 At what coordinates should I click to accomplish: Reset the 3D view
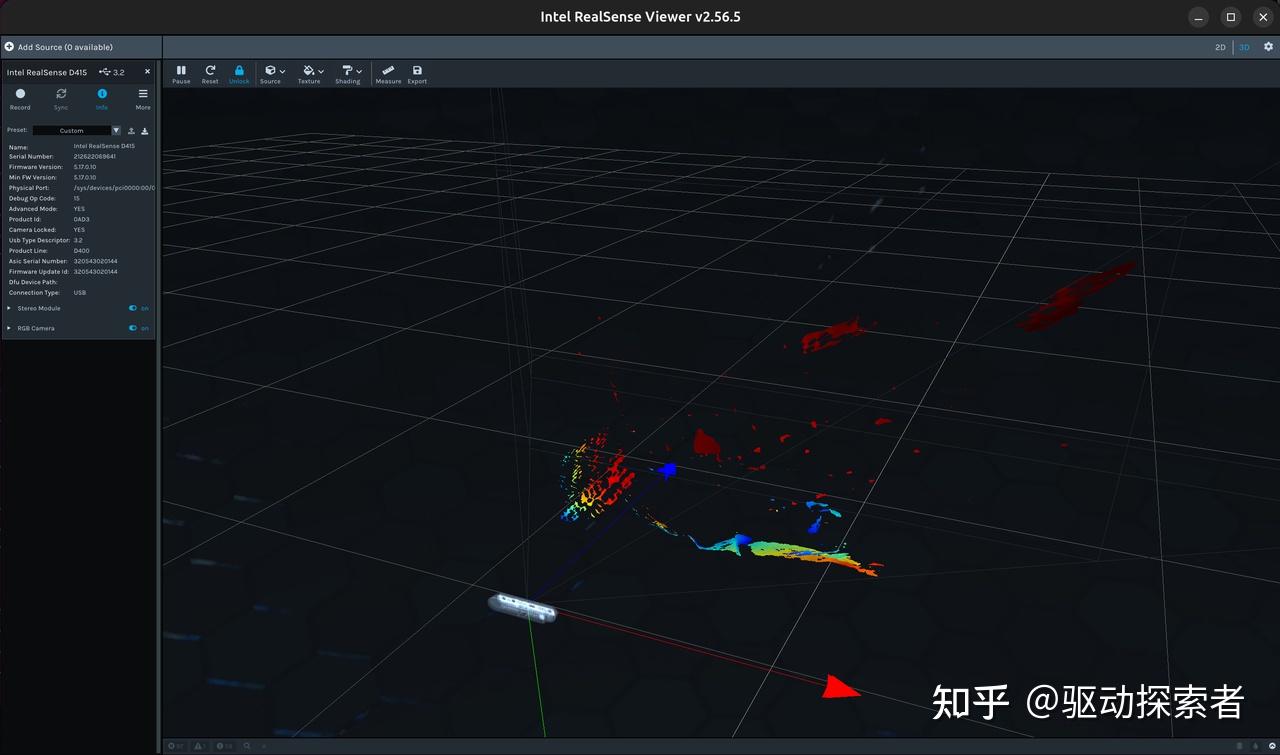tap(210, 74)
